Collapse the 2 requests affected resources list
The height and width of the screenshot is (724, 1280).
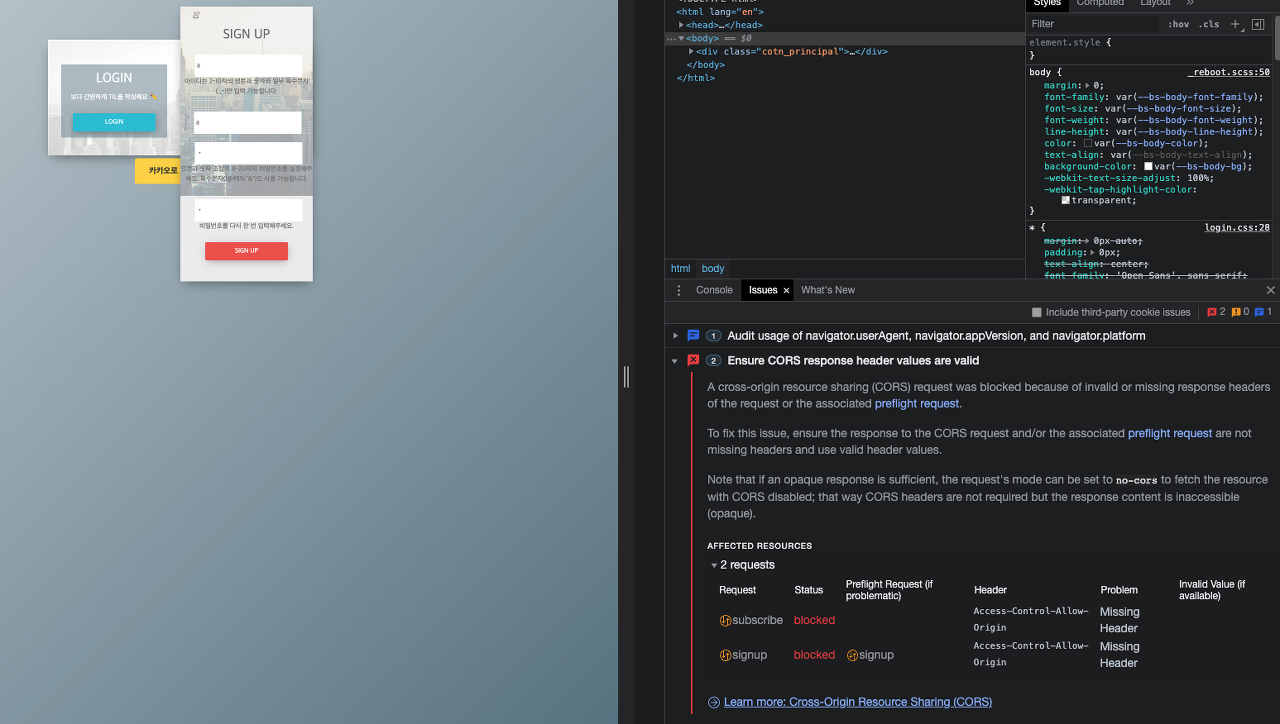pyautogui.click(x=714, y=566)
